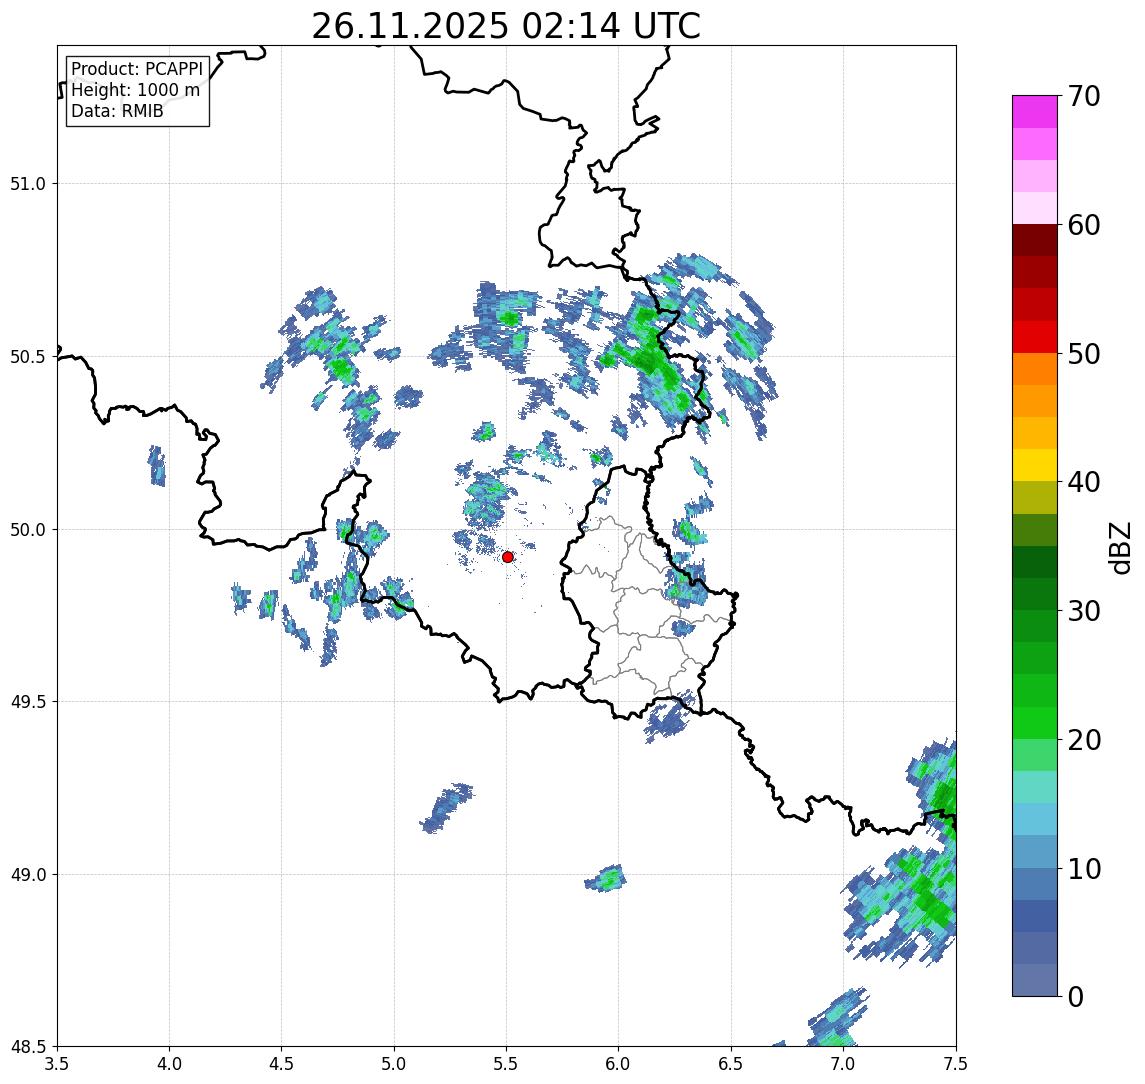1145x1084 pixels.
Task: Click the "Product: PCAPPI" legend line
Action: (137, 69)
